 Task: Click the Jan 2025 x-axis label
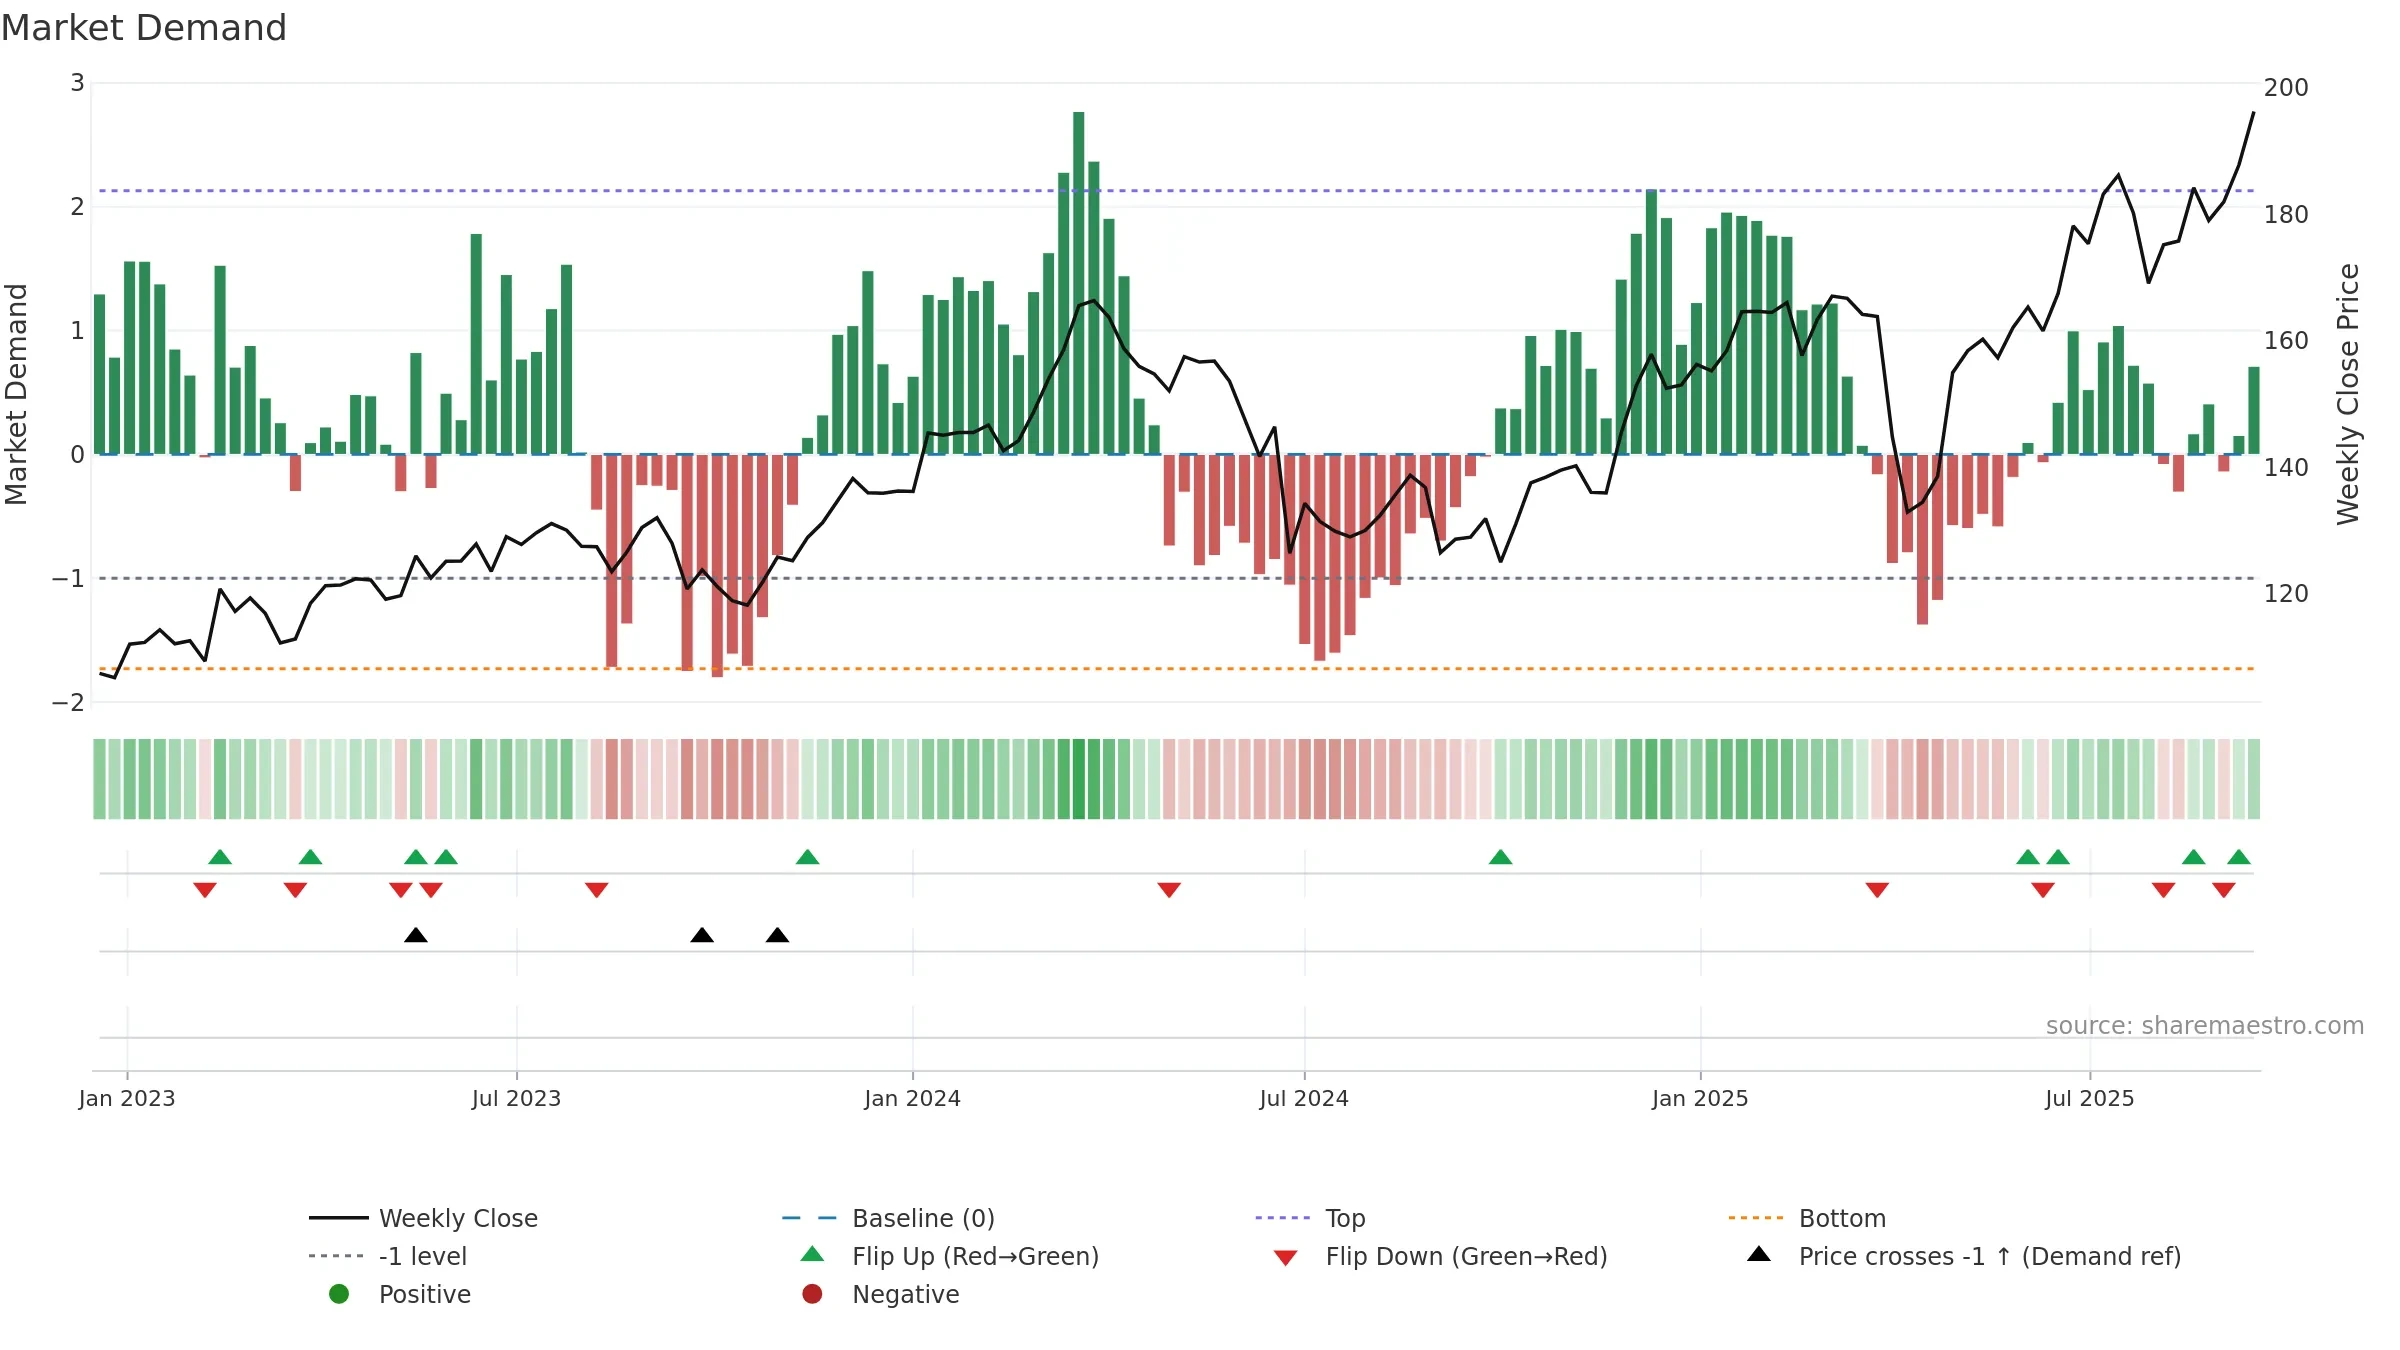tap(1700, 1098)
